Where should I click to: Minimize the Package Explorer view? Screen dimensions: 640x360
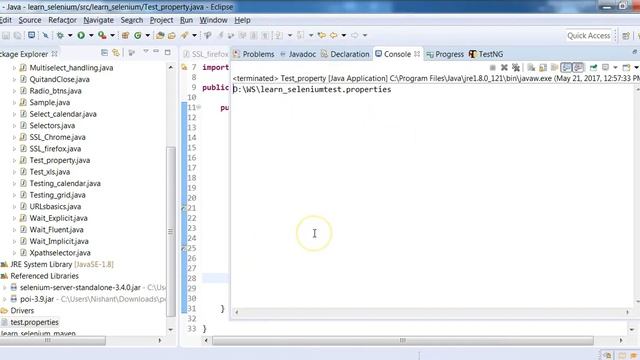[x=156, y=52]
